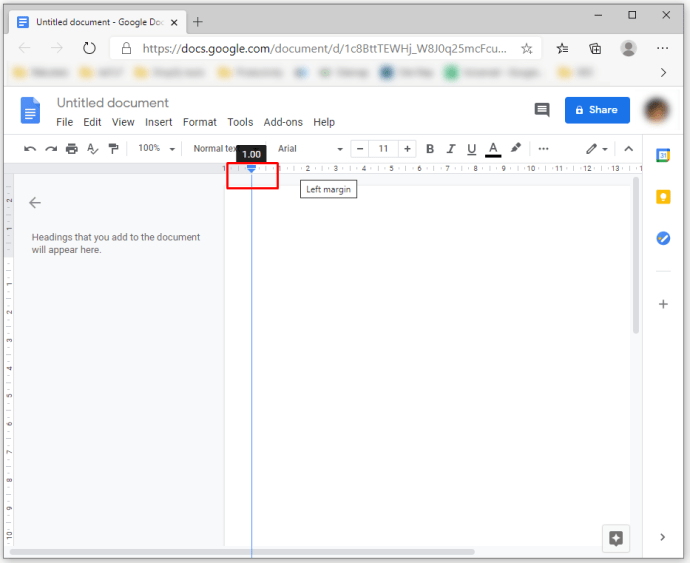Increase font size with the plus button
Viewport: 690px width, 563px height.
[407, 149]
